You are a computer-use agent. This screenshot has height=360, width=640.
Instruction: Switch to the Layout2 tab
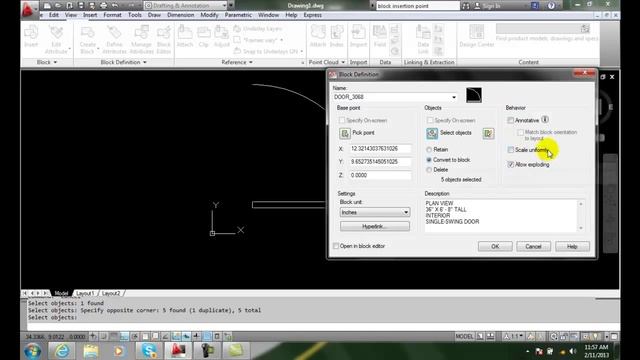pyautogui.click(x=111, y=293)
